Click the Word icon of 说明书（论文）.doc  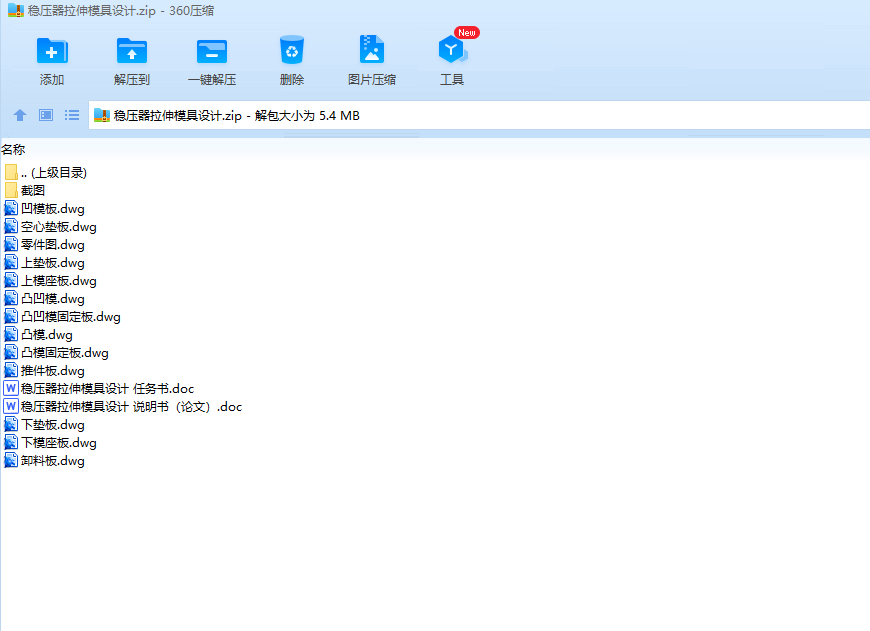[x=11, y=406]
